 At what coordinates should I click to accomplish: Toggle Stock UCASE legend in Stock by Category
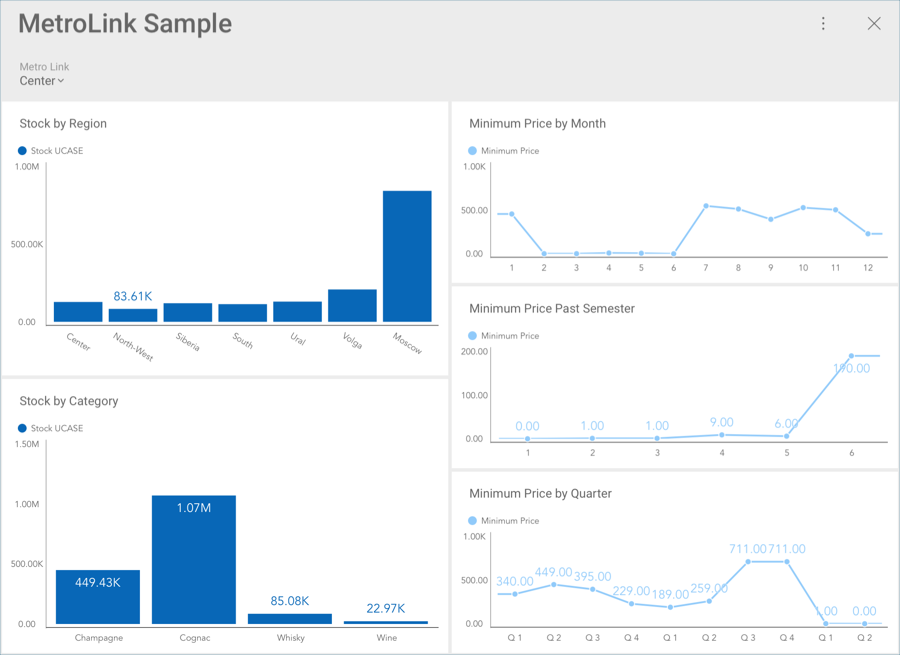(x=51, y=428)
